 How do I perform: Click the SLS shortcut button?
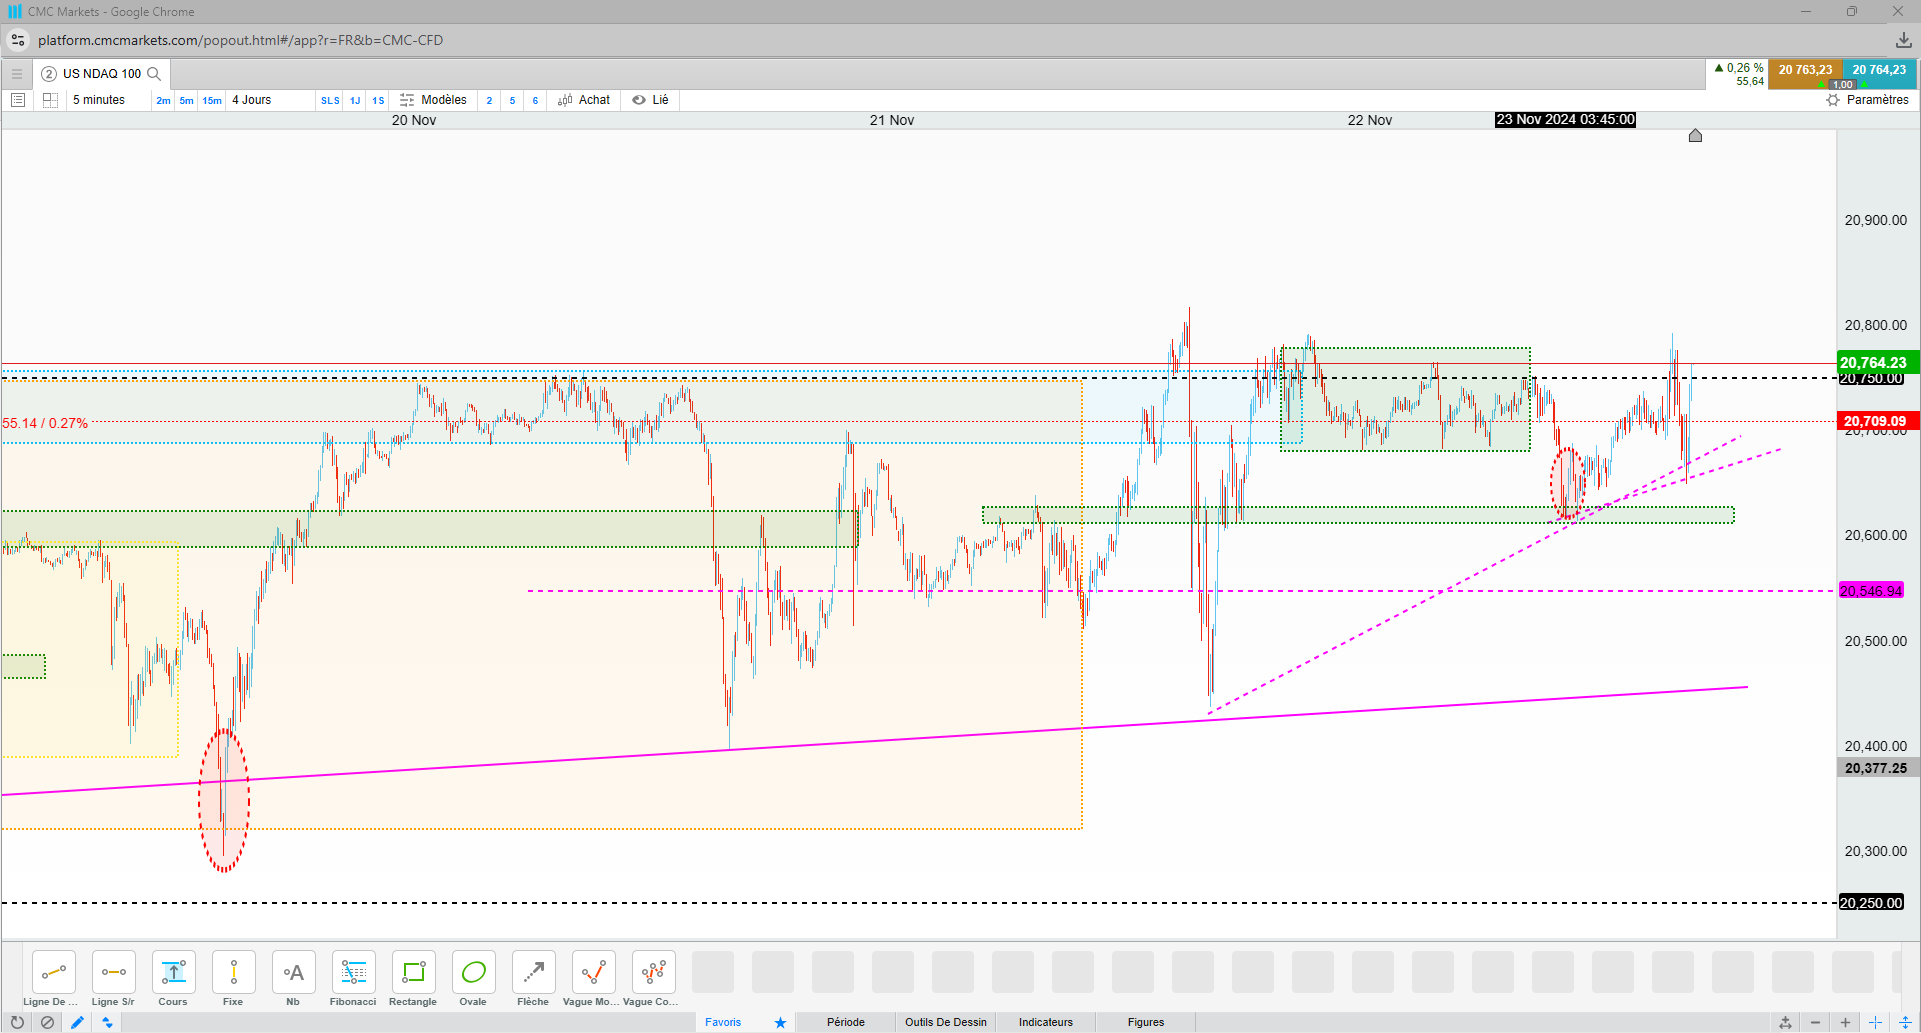(330, 100)
